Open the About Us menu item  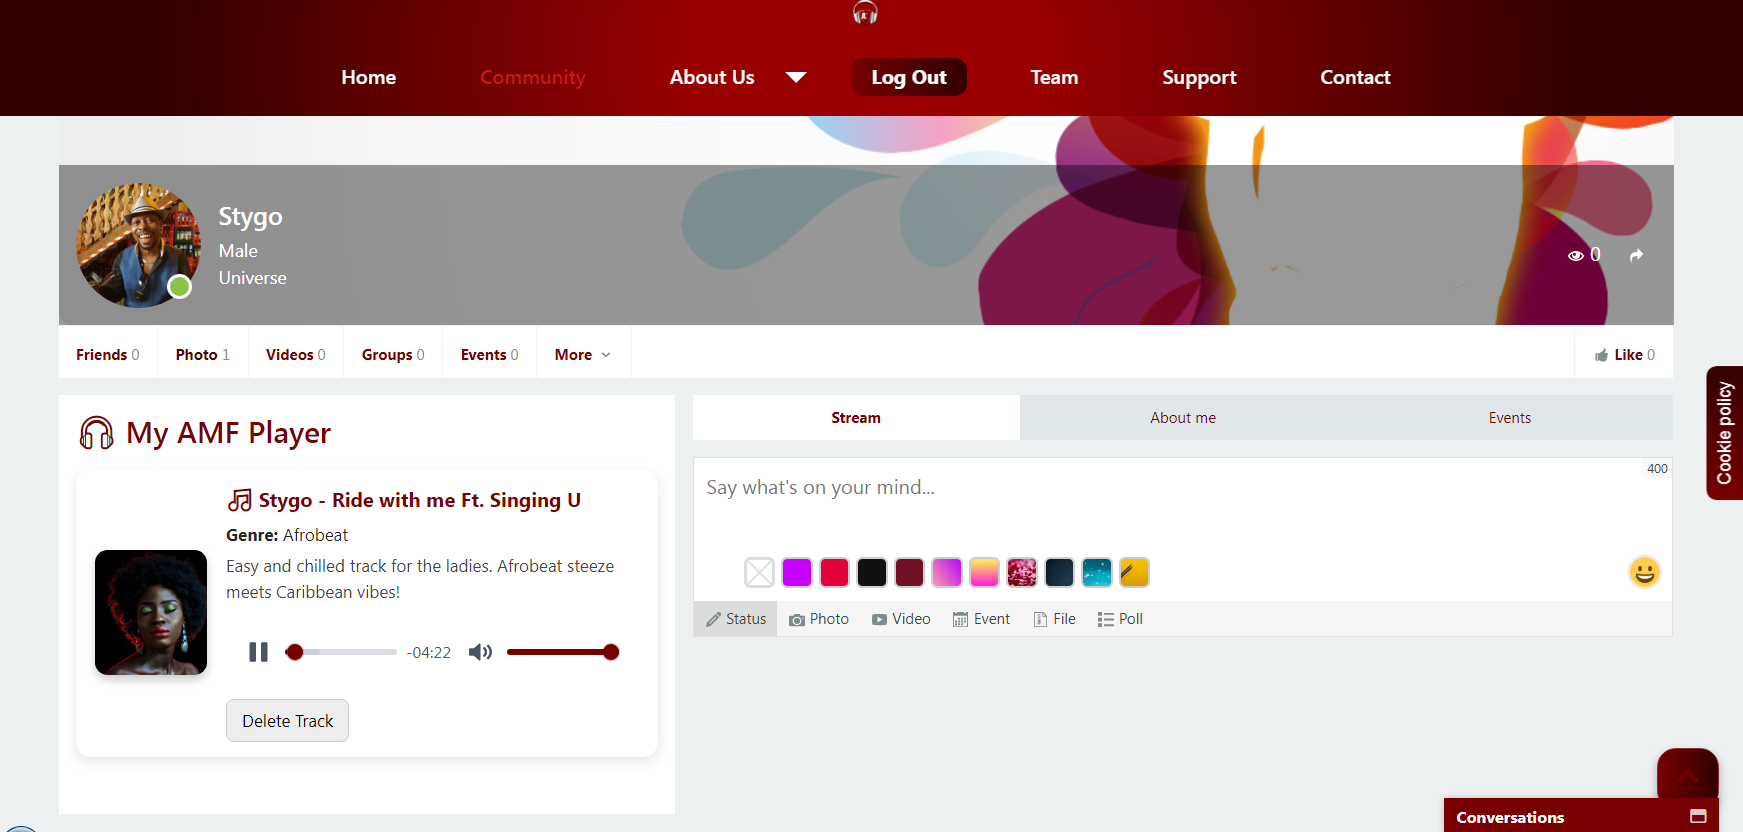click(712, 77)
